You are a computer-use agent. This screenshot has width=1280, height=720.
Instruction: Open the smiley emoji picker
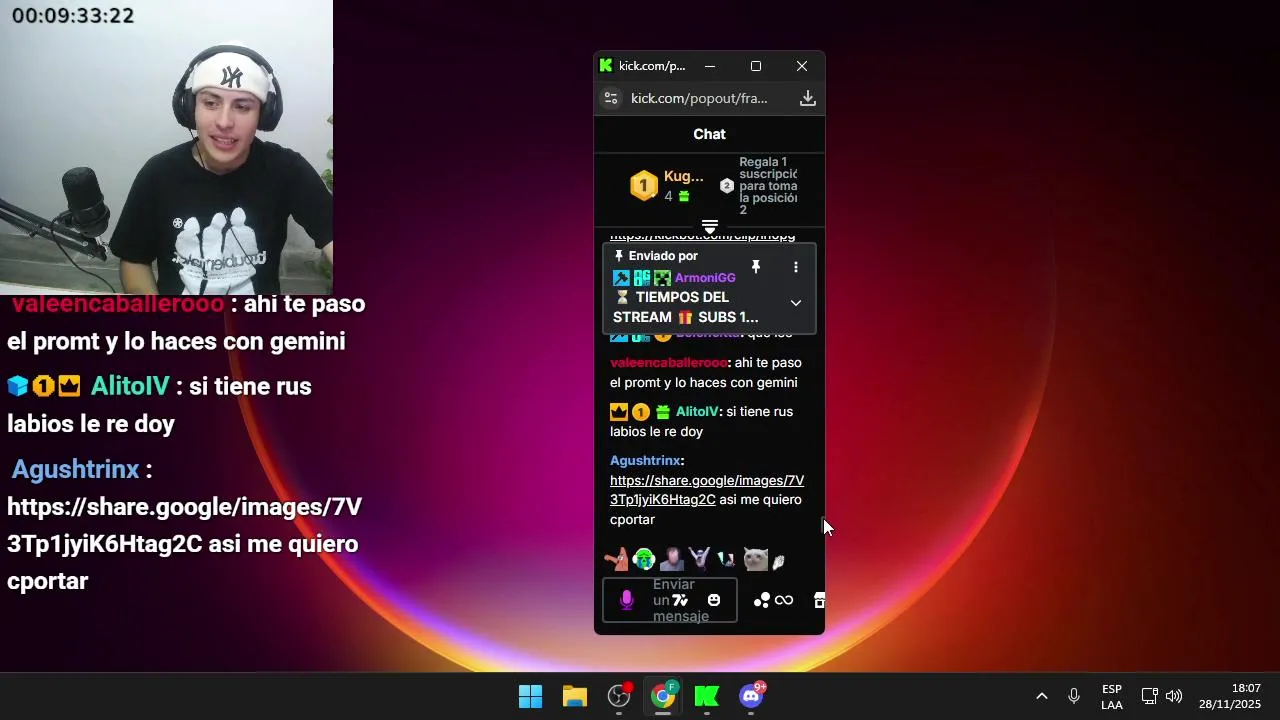coord(714,600)
